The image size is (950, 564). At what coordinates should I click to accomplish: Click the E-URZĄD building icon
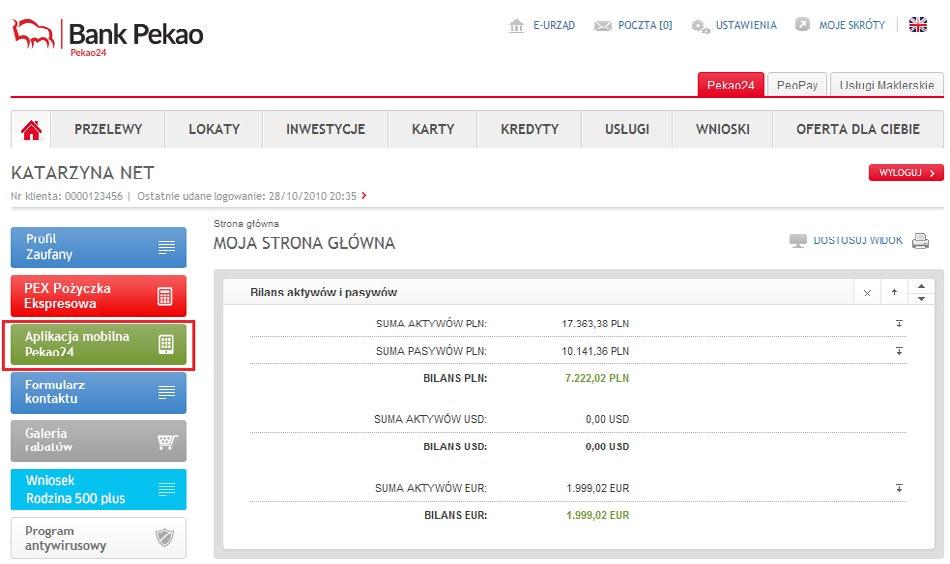pyautogui.click(x=516, y=25)
